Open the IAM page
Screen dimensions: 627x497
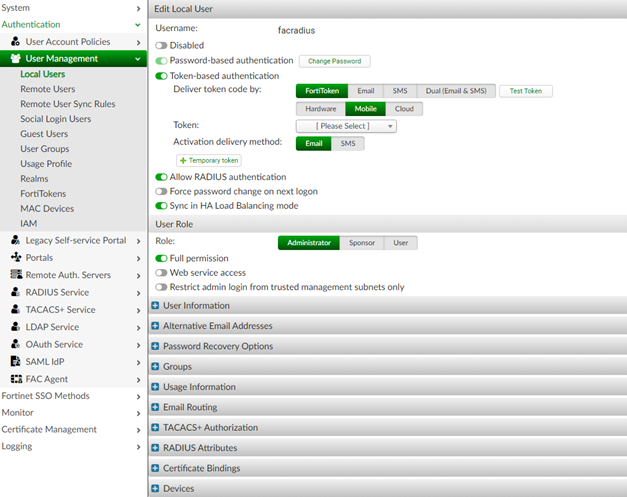(x=29, y=224)
